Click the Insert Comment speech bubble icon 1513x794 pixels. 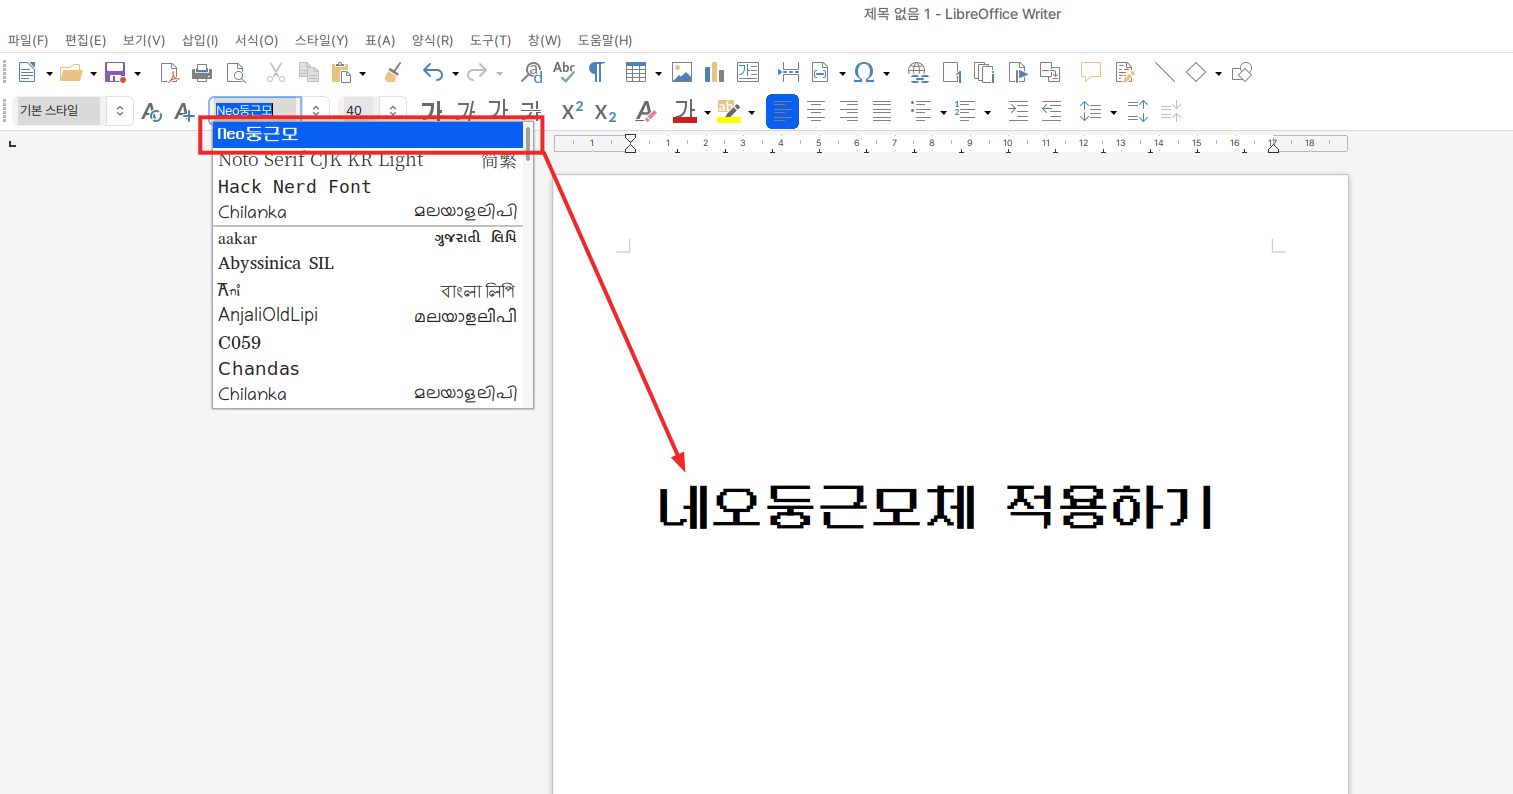tap(1091, 72)
